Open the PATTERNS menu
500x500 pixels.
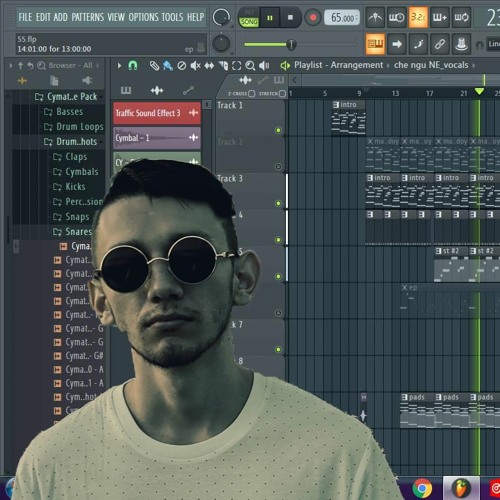(88, 17)
